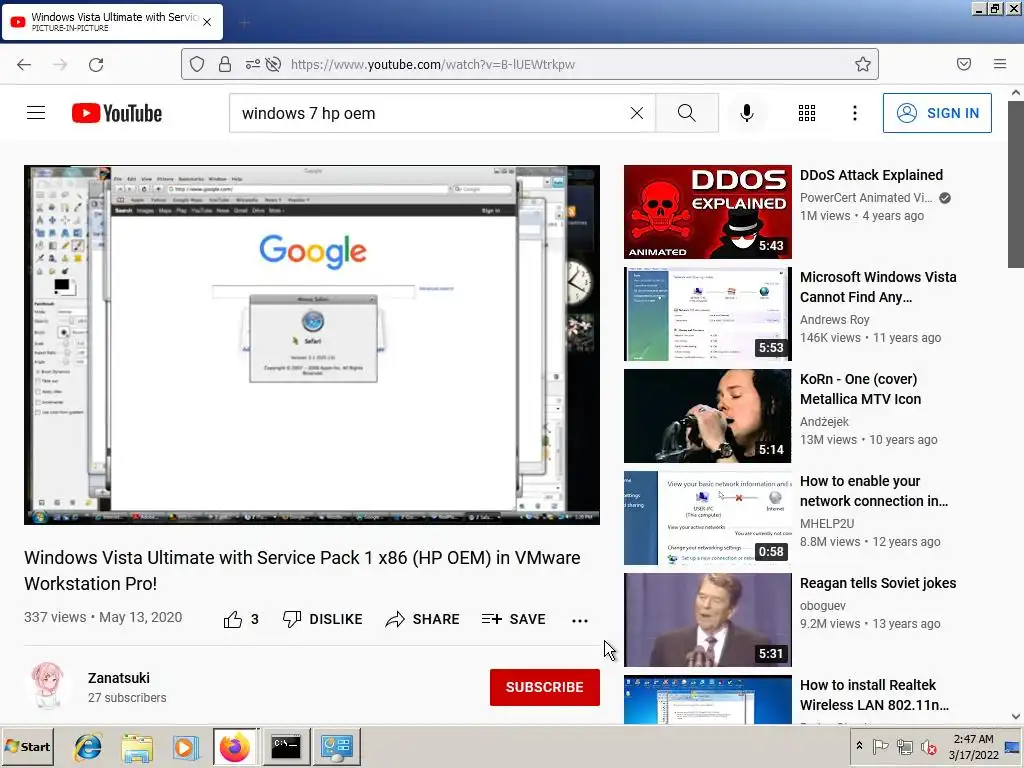Viewport: 1024px width, 768px height.
Task: Click the MHELP2U channel name
Action: tap(827, 523)
